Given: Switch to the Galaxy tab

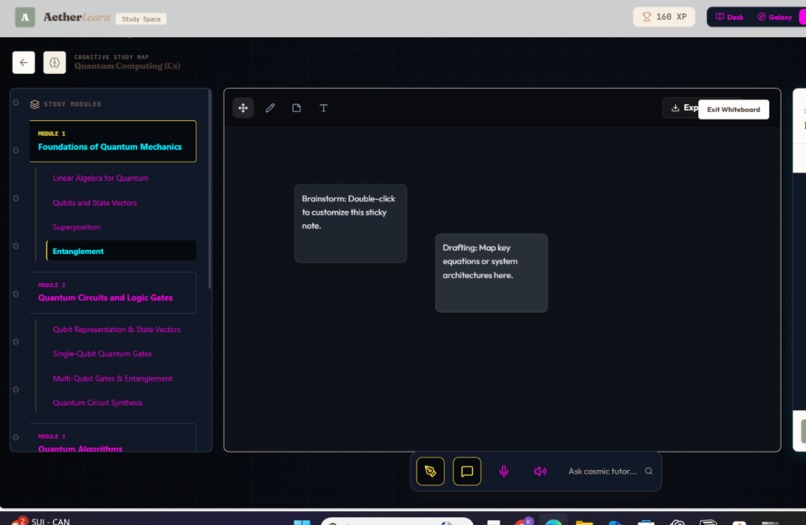Looking at the screenshot, I should [x=775, y=17].
